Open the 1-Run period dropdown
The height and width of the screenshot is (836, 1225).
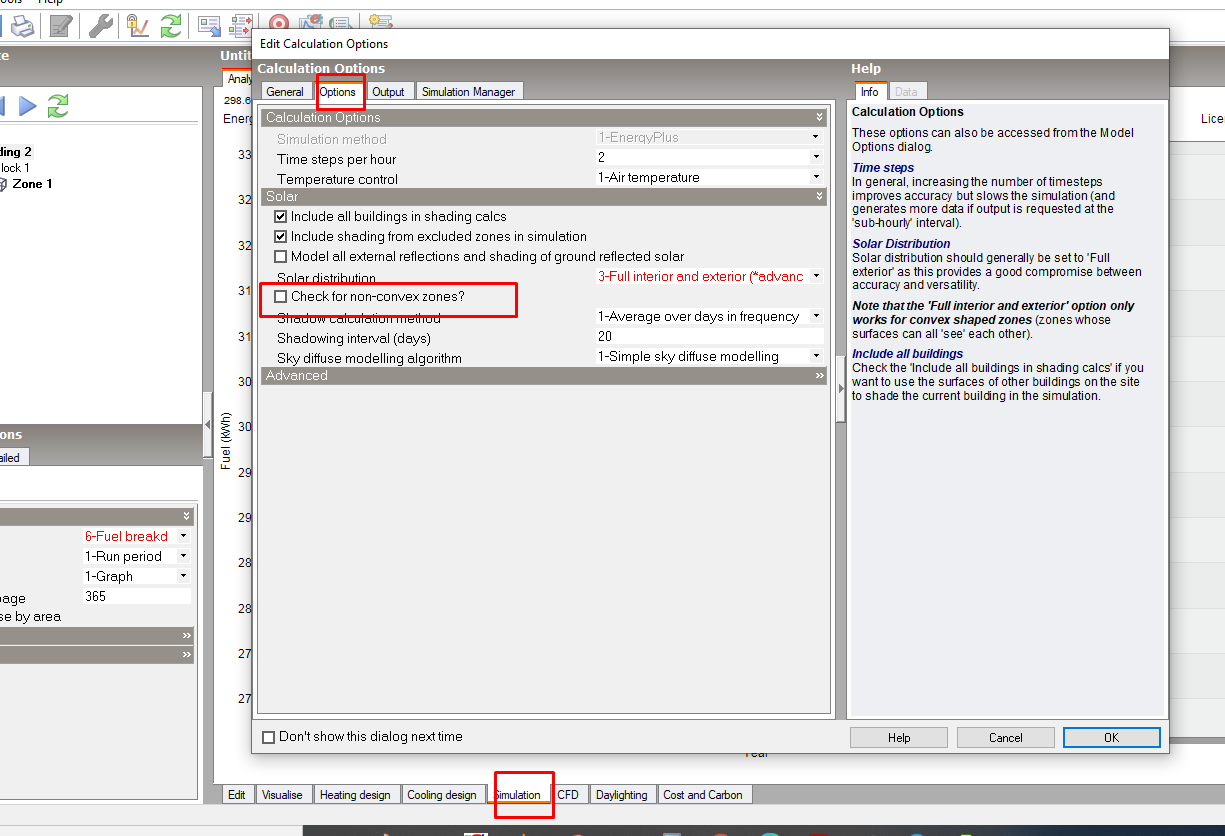183,556
